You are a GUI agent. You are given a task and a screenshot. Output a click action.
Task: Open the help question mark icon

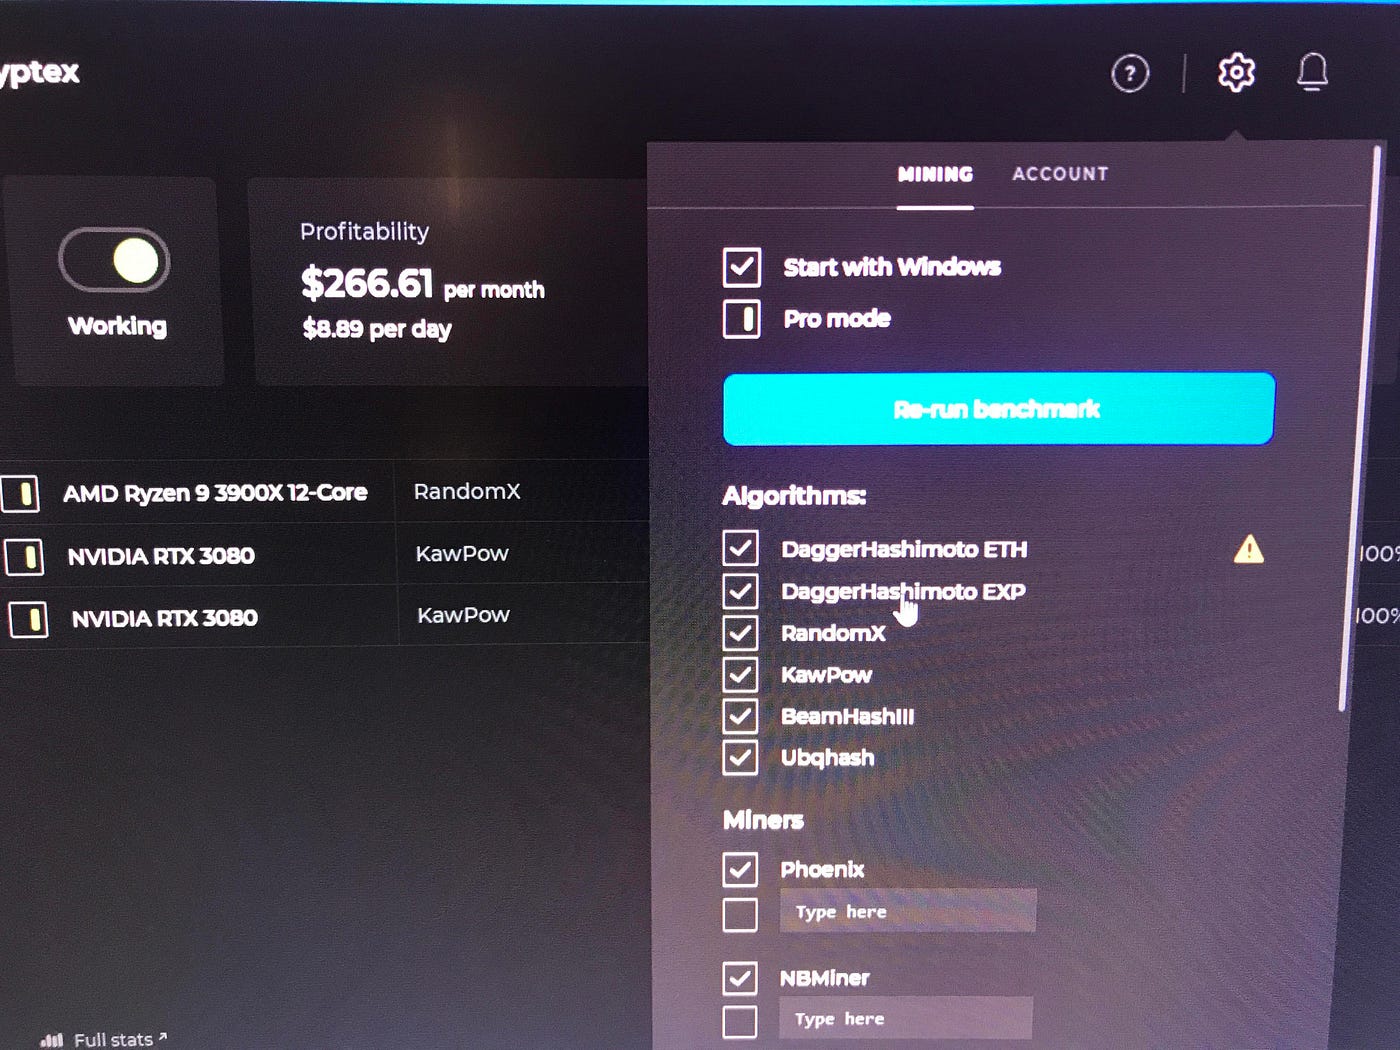(x=1130, y=73)
